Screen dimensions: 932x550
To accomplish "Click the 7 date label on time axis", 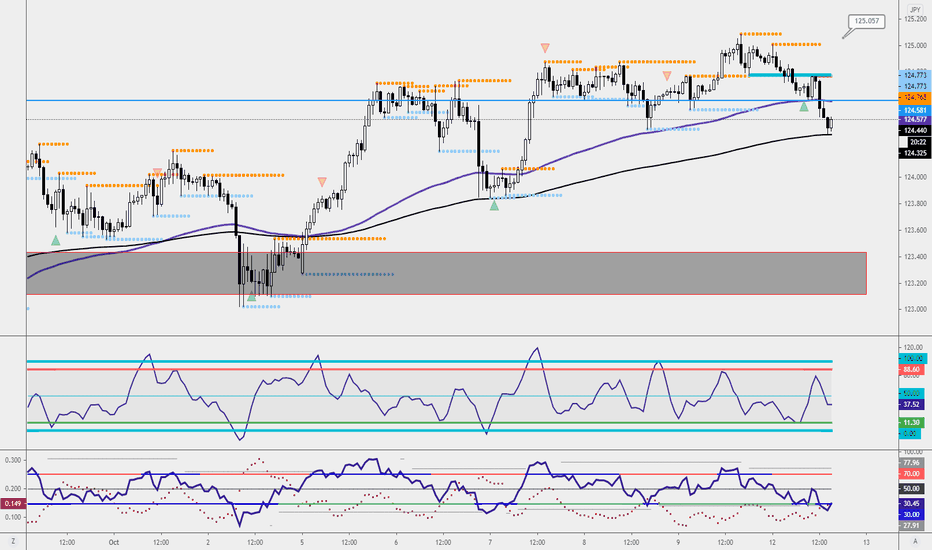I will click(490, 542).
